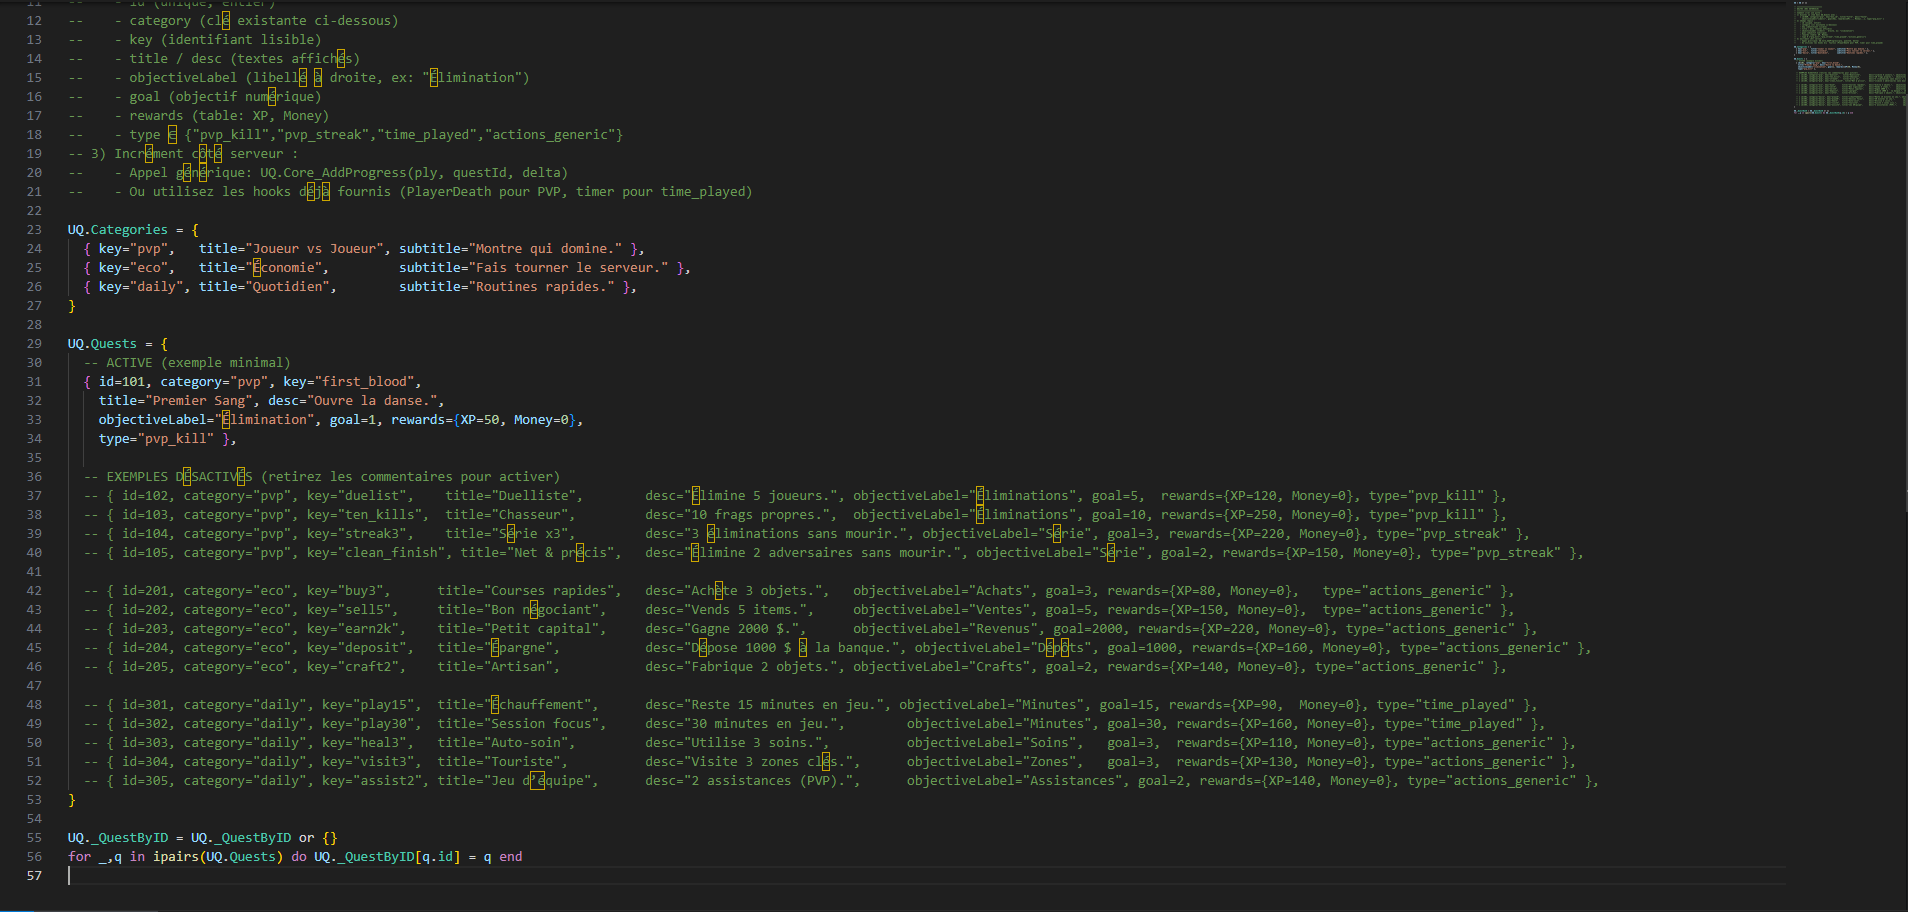The width and height of the screenshot is (1908, 912).
Task: Click key="deposit" string
Action: pyautogui.click(x=356, y=648)
